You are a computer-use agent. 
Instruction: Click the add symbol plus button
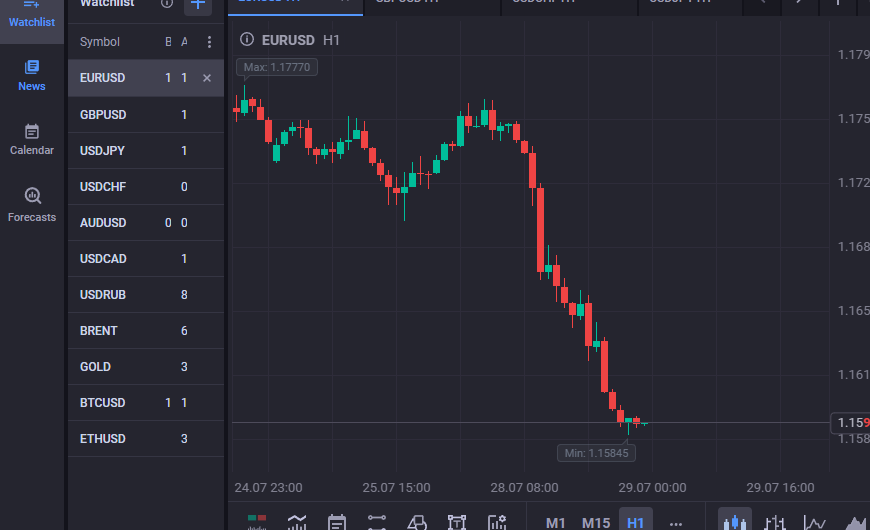pos(198,4)
